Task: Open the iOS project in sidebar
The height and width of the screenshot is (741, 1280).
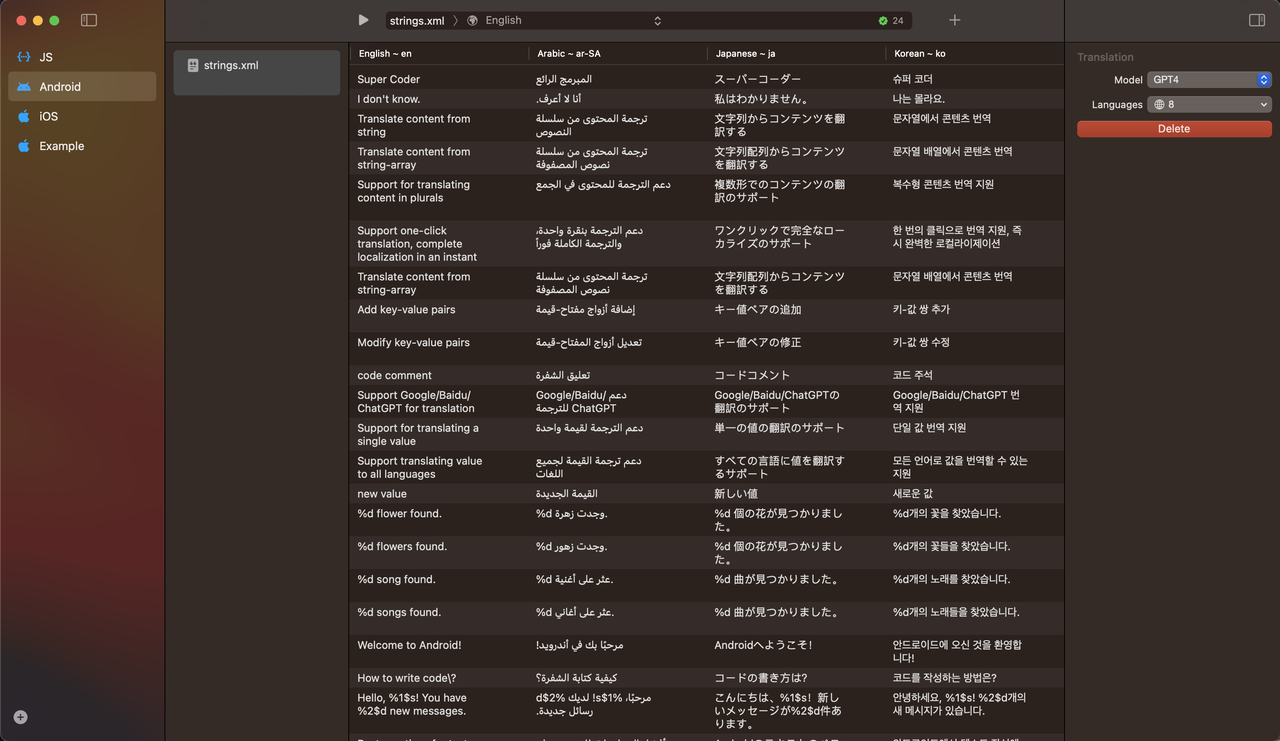Action: click(x=82, y=116)
